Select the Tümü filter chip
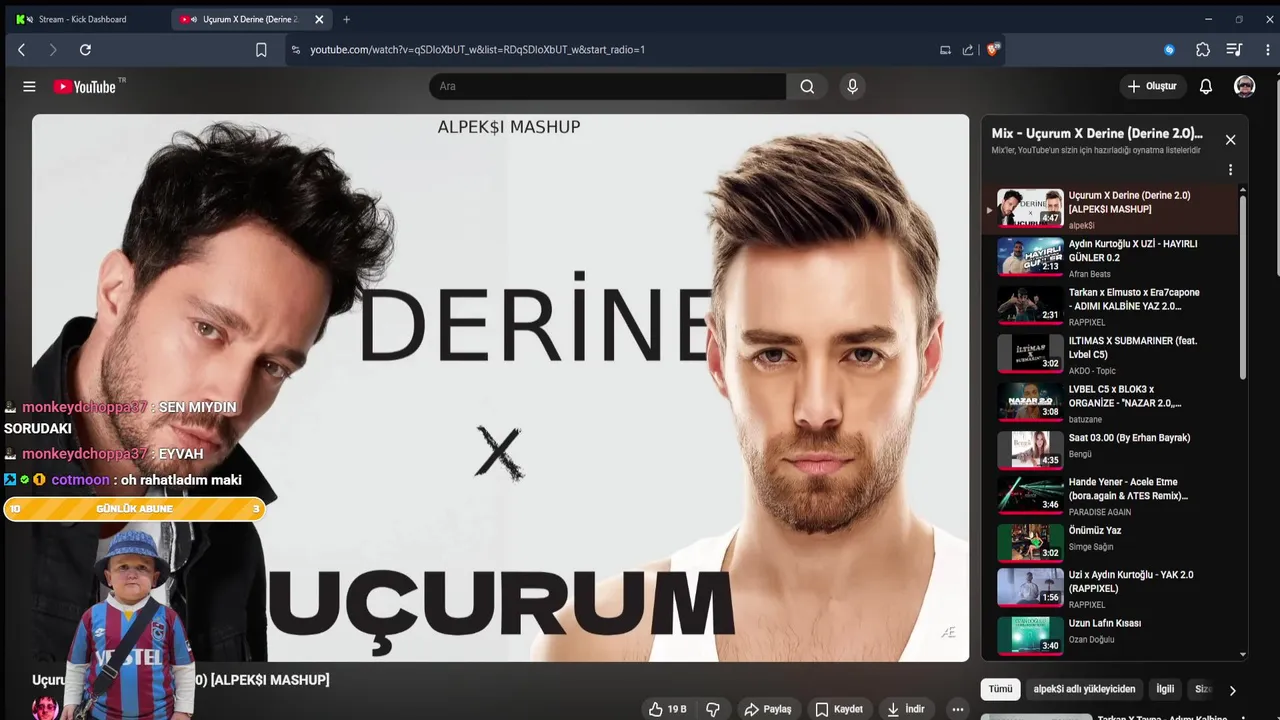This screenshot has width=1280, height=720. (x=1000, y=689)
